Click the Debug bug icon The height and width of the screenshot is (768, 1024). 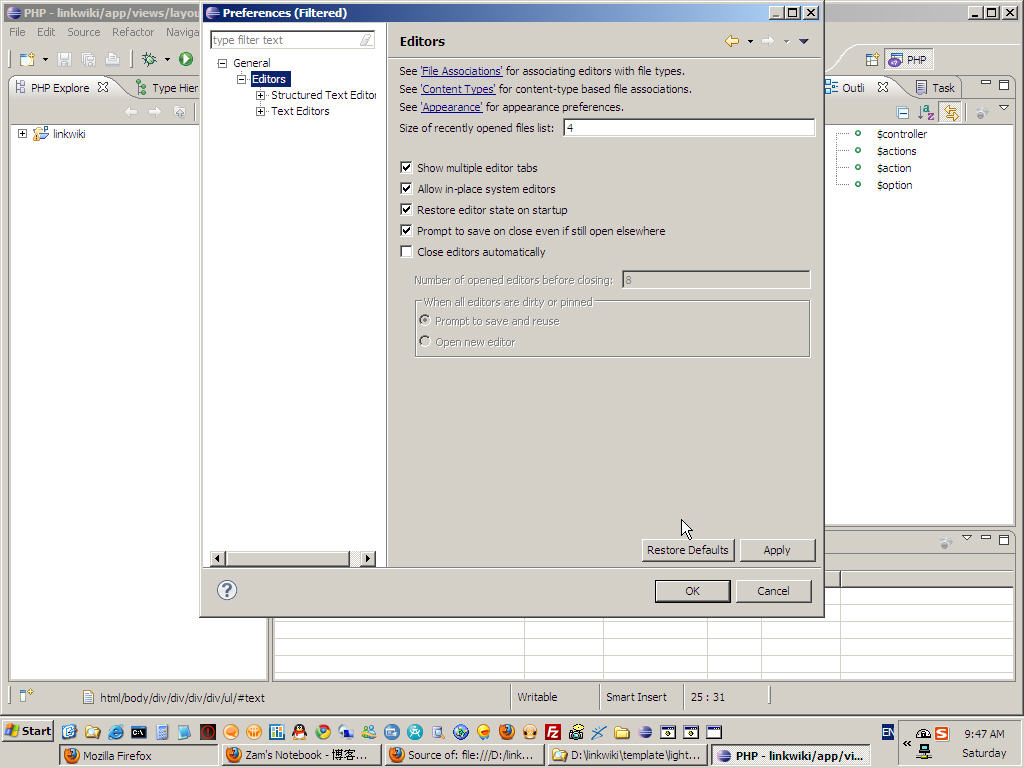click(150, 59)
